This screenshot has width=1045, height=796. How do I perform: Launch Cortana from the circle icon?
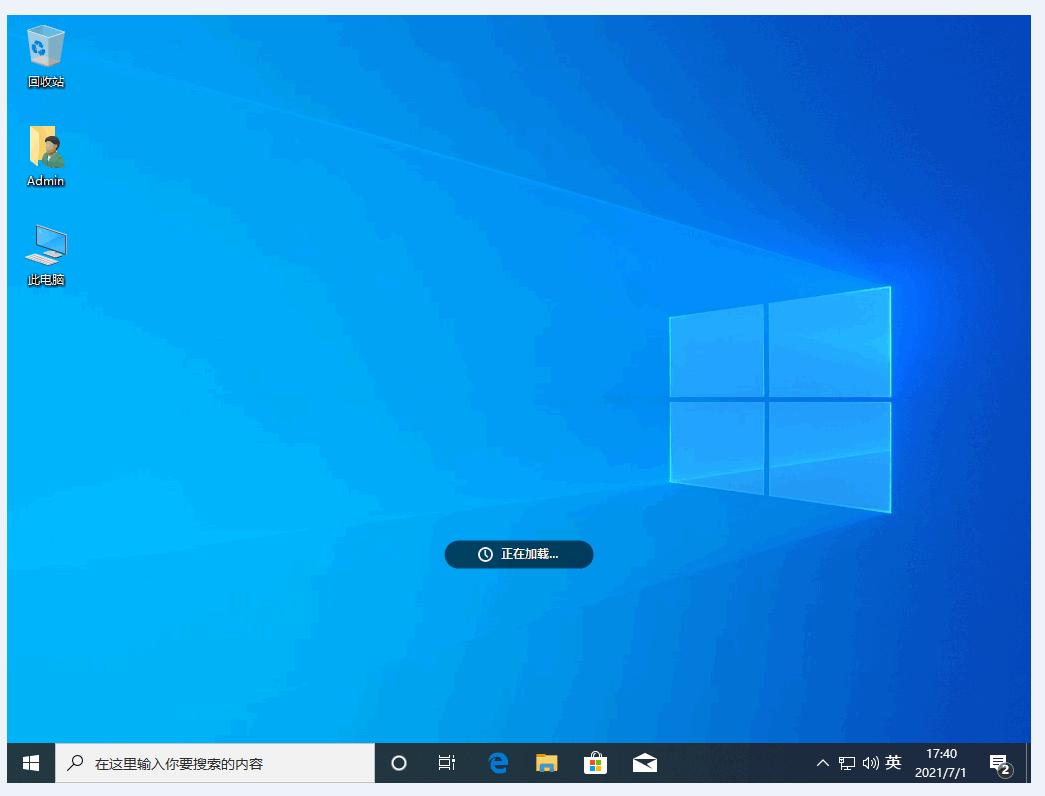[399, 763]
